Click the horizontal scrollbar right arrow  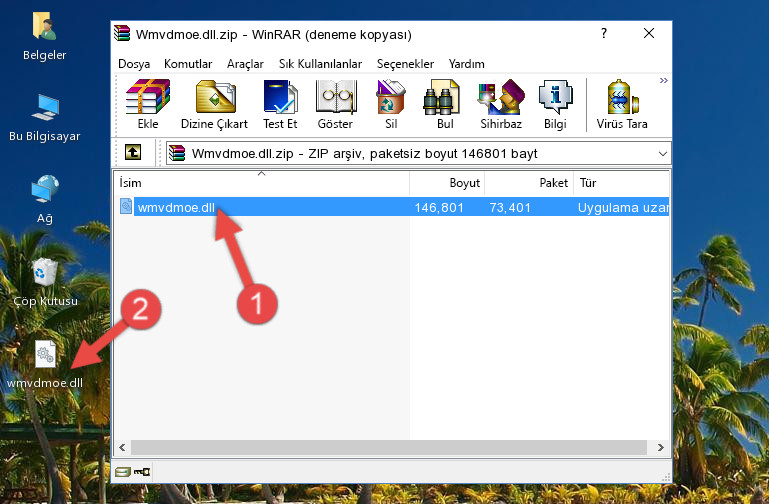pyautogui.click(x=661, y=447)
